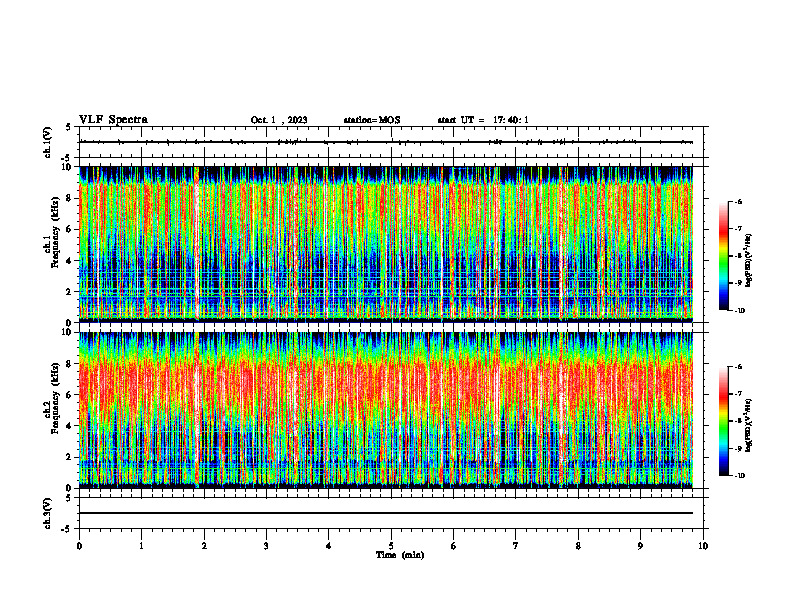Click the ch.1 voltage waveform trace

coord(386,142)
